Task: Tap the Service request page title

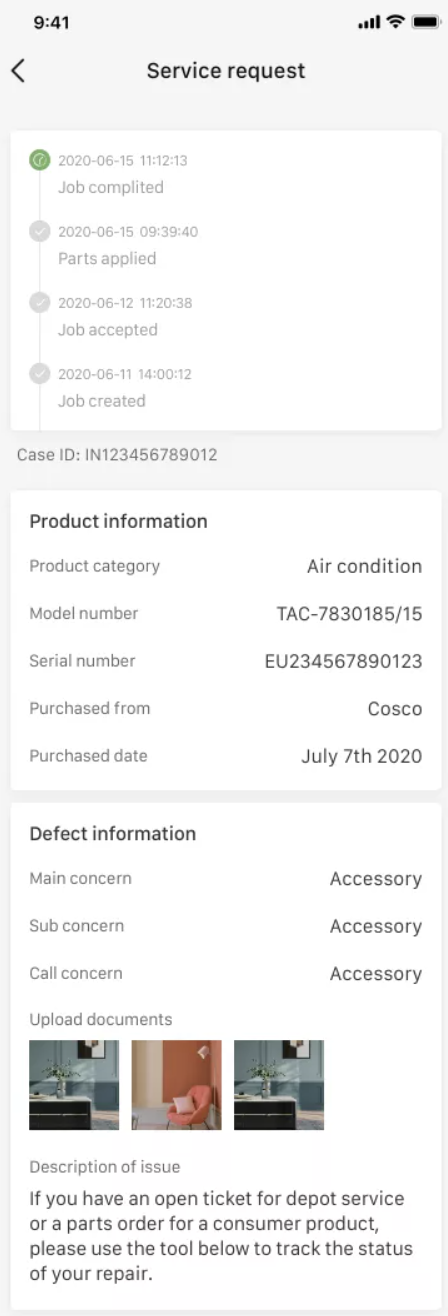Action: 226,71
